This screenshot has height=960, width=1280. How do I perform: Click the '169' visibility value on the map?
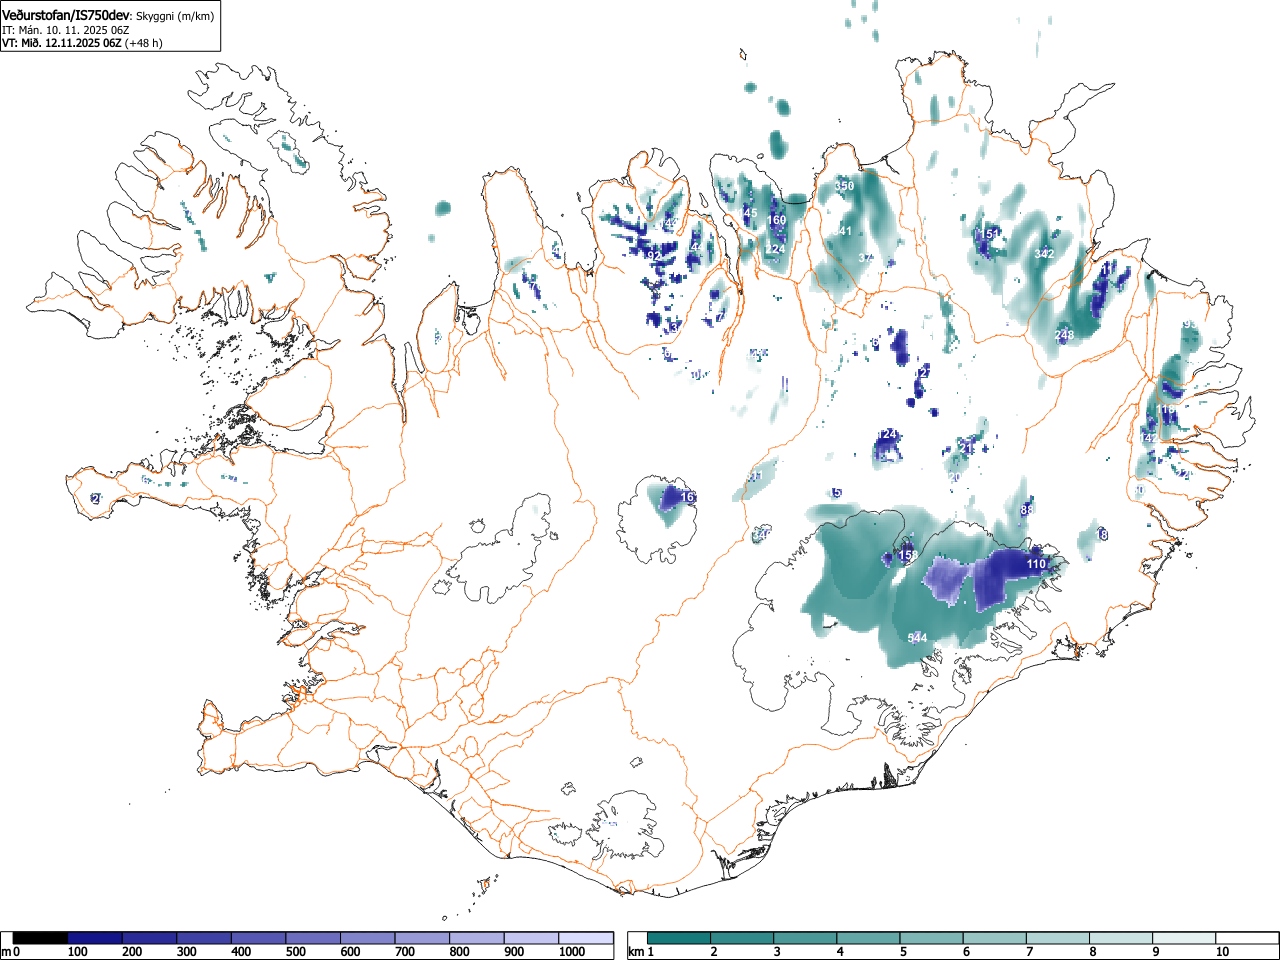[776, 220]
